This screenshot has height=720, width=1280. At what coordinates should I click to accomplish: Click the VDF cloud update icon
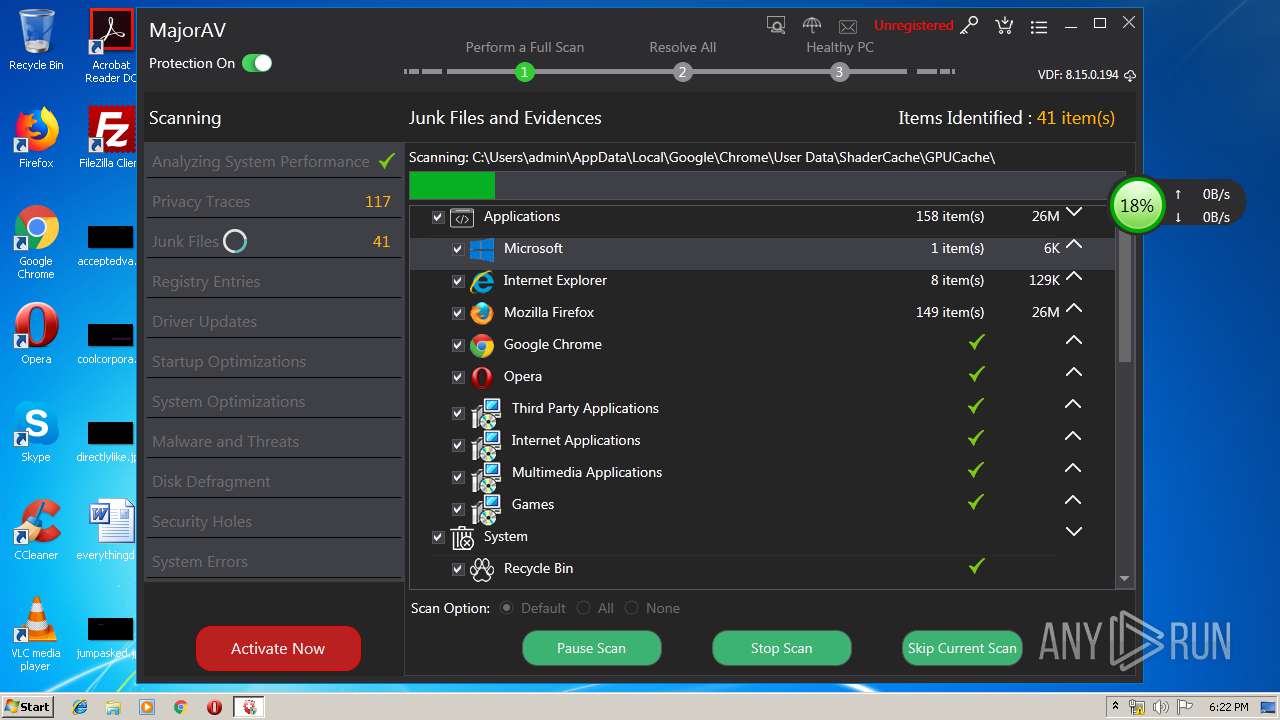[1130, 75]
